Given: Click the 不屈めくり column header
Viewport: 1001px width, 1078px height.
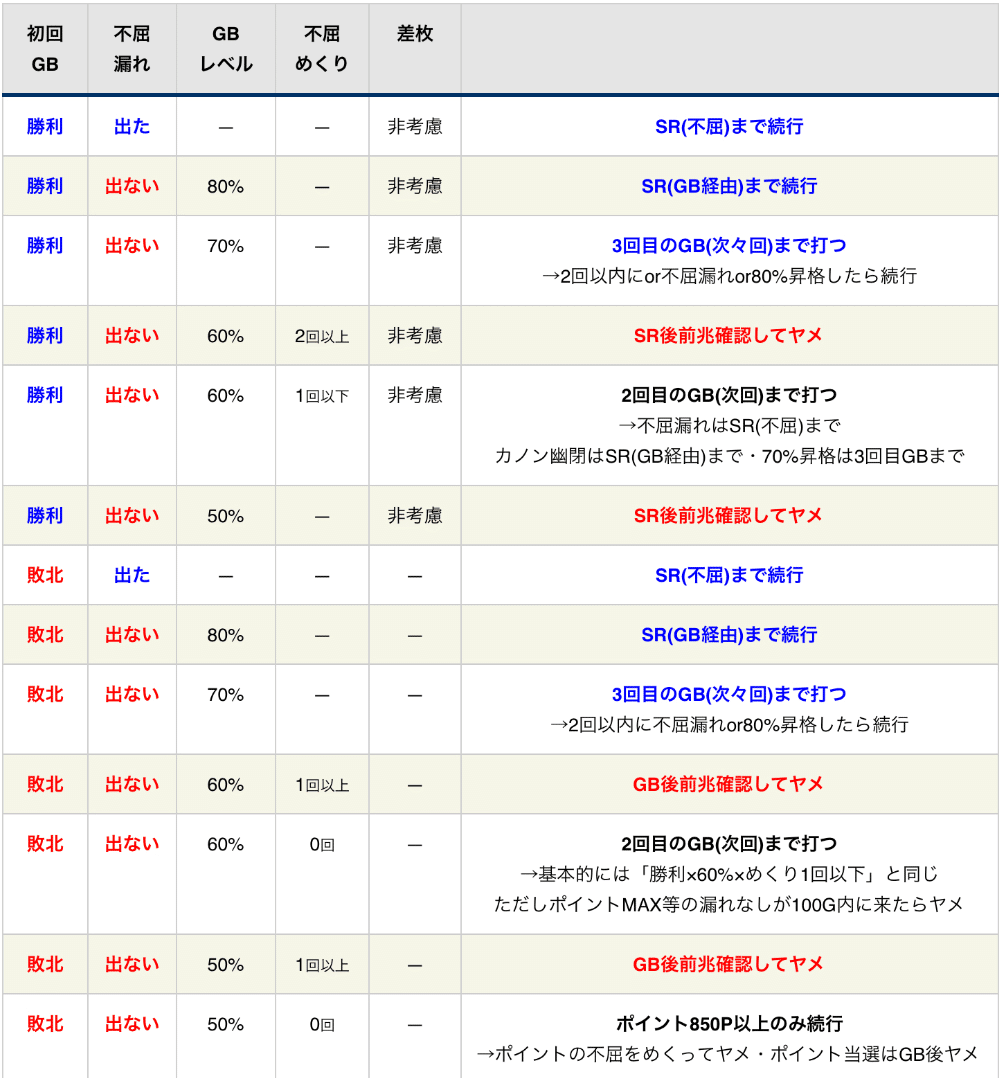Looking at the screenshot, I should (322, 49).
